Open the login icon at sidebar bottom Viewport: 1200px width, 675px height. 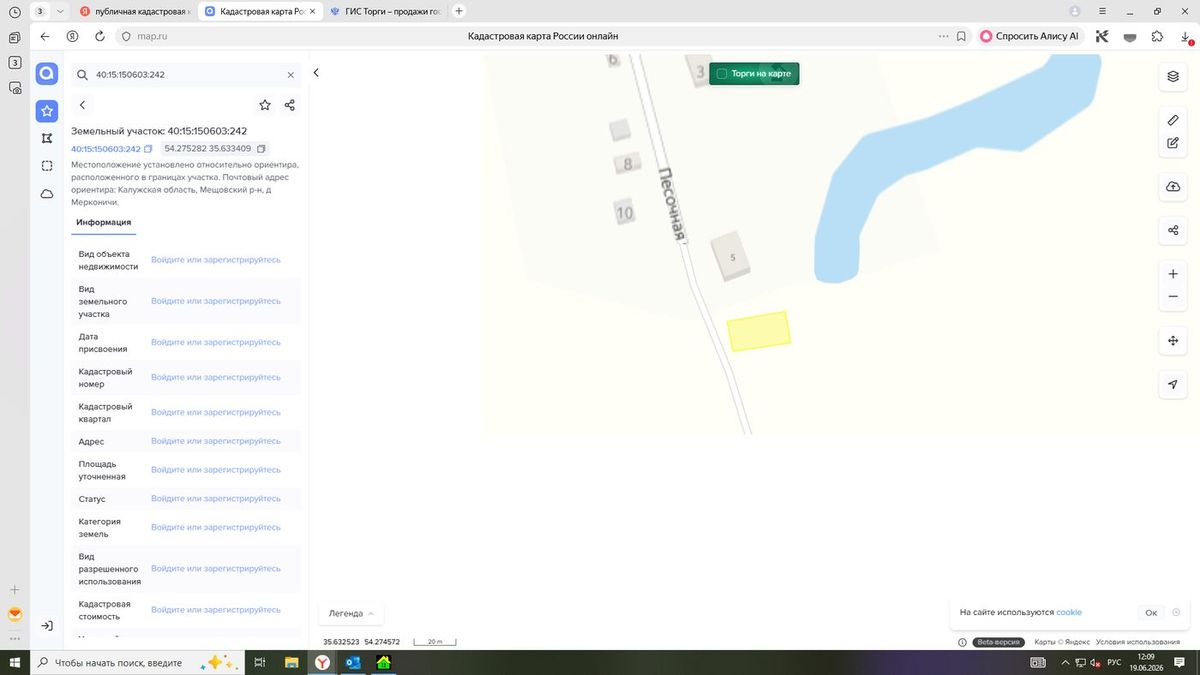[47, 626]
